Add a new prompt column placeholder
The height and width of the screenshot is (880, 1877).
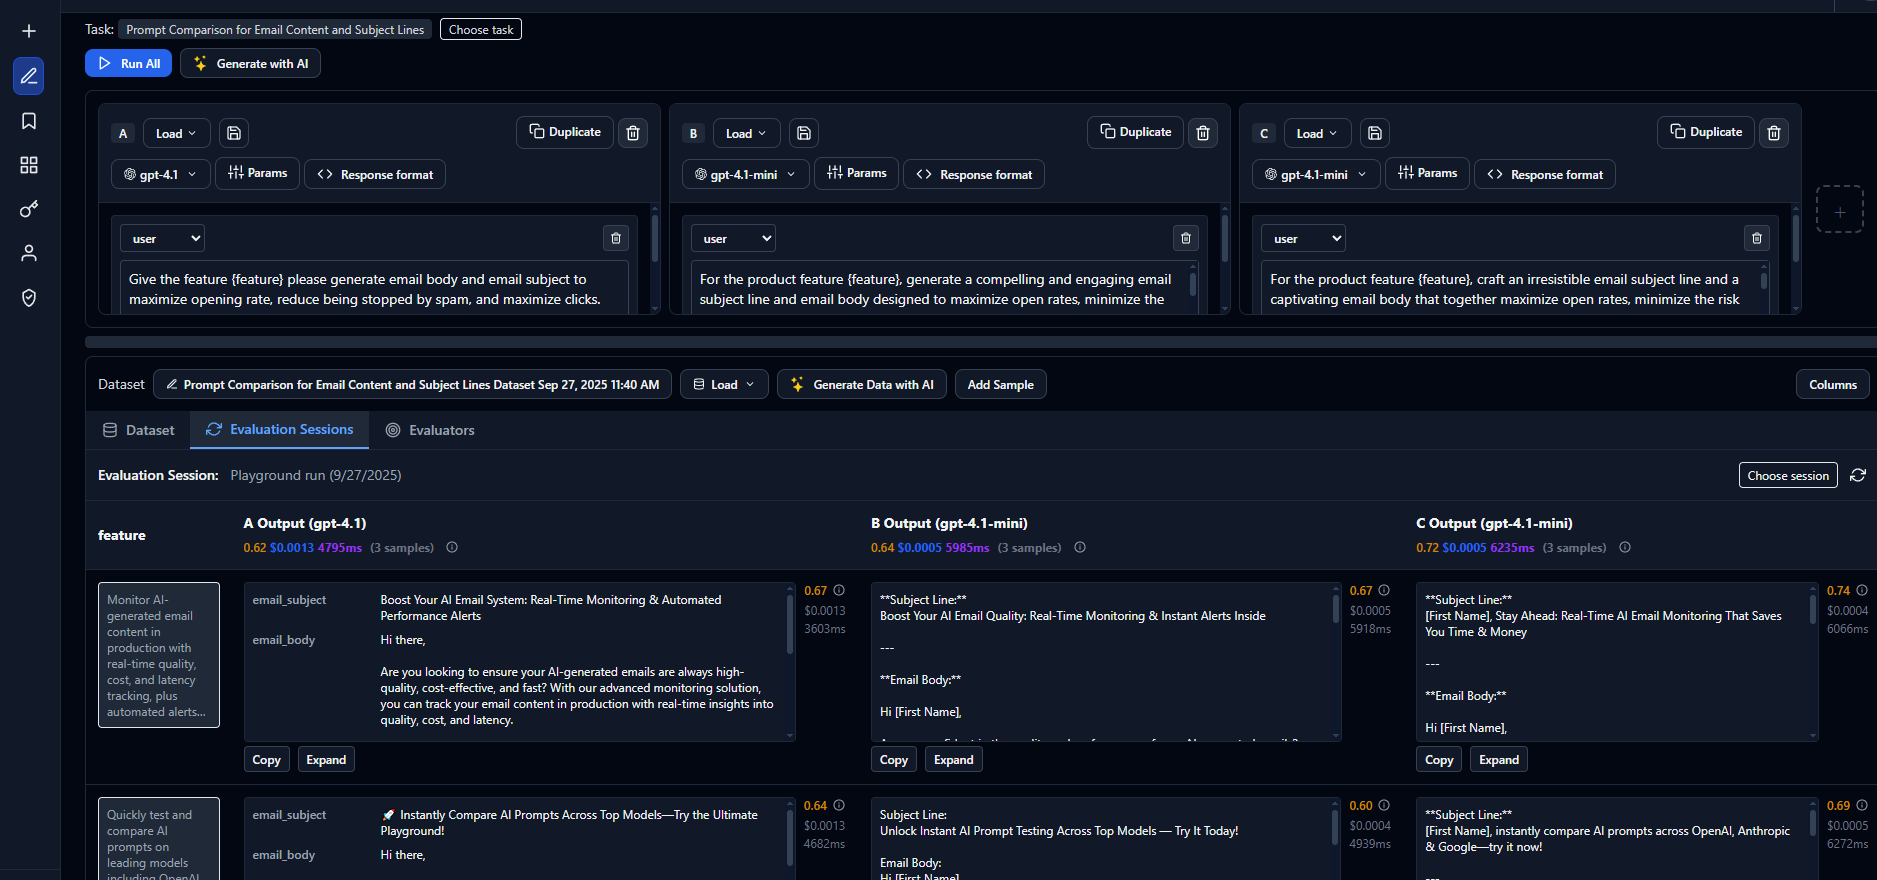coord(1839,210)
